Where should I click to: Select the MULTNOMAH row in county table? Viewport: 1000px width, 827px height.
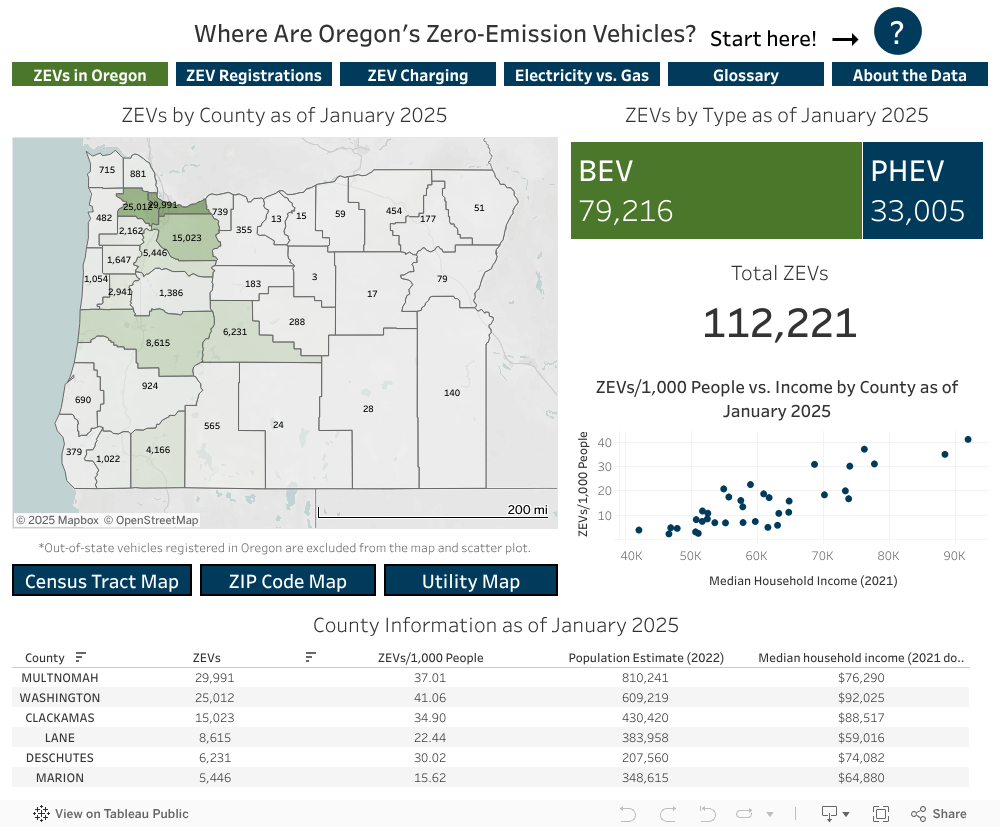tap(60, 678)
